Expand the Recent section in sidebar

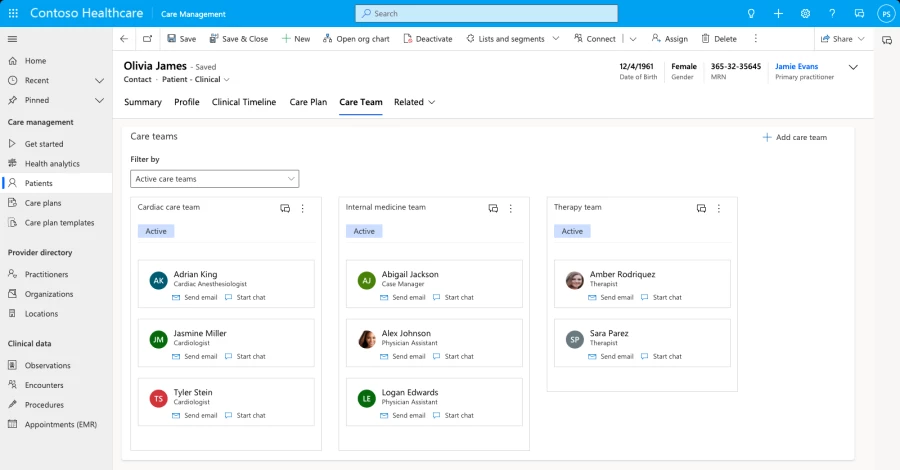point(99,80)
